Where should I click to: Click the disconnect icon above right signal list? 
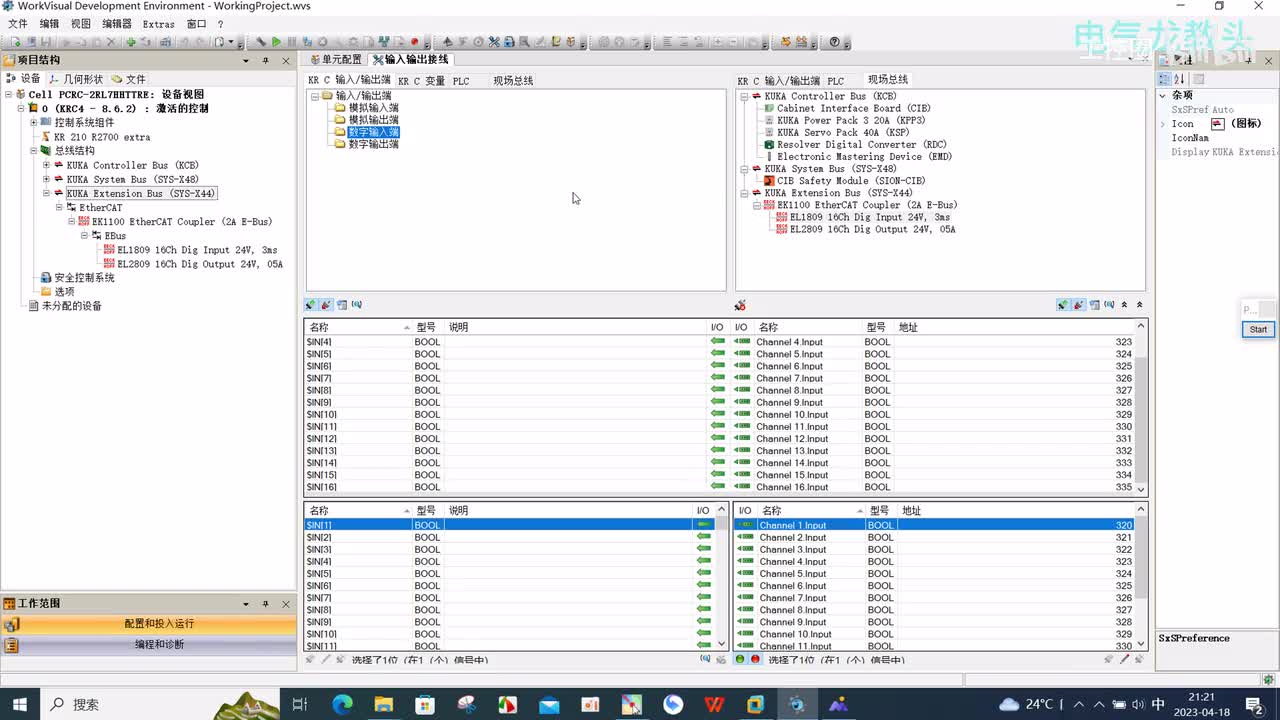click(x=740, y=305)
